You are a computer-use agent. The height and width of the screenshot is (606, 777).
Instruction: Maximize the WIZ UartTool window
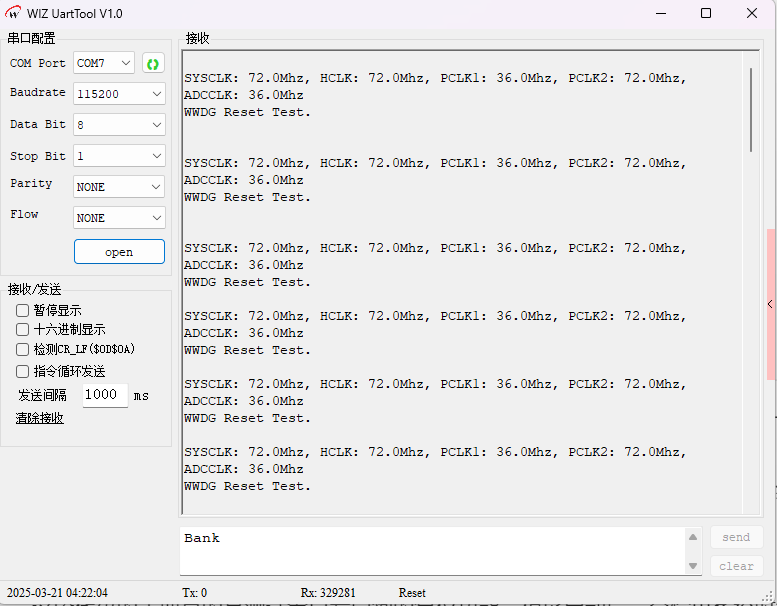pyautogui.click(x=706, y=13)
